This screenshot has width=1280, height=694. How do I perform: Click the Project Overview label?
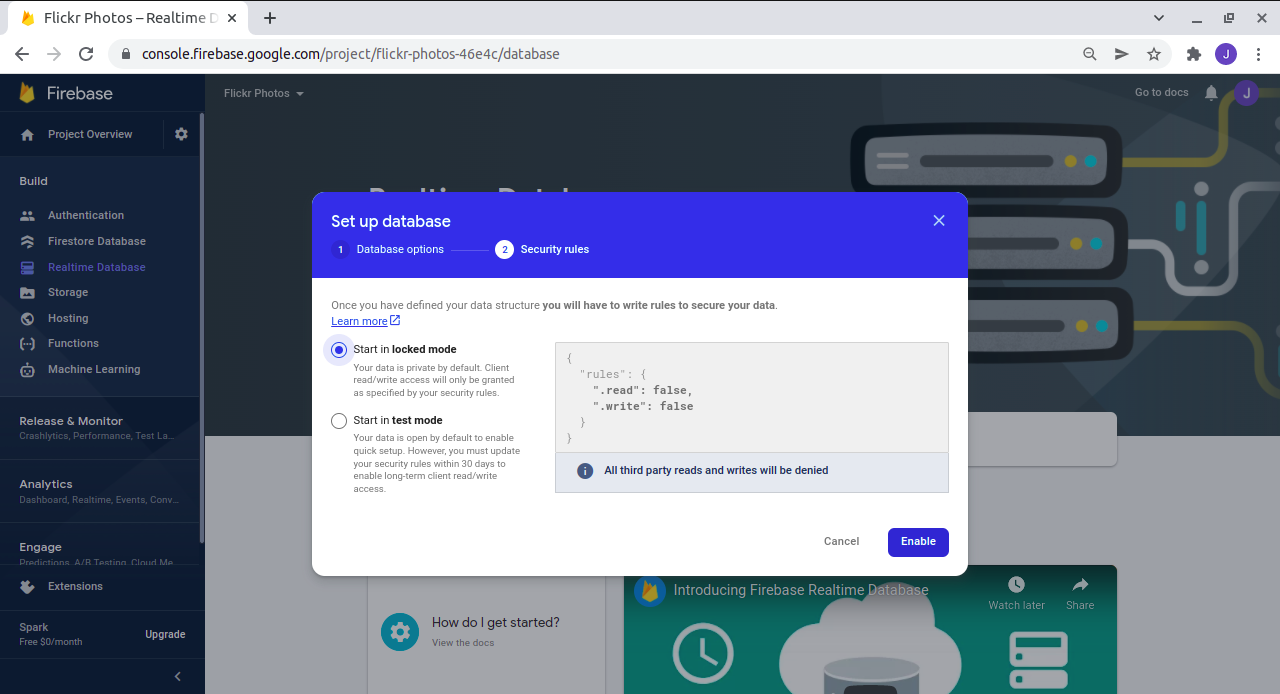tap(90, 134)
